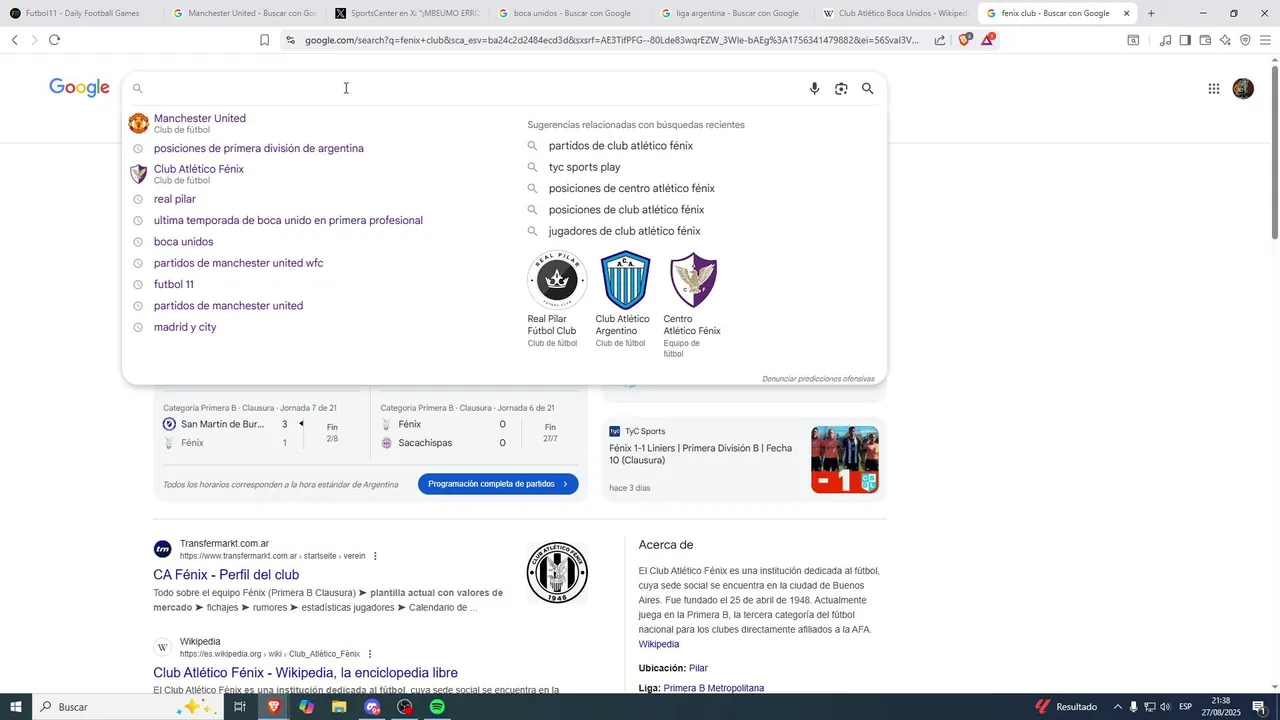Open the Brave Wallet icon
The image size is (1280, 720).
tap(1205, 40)
